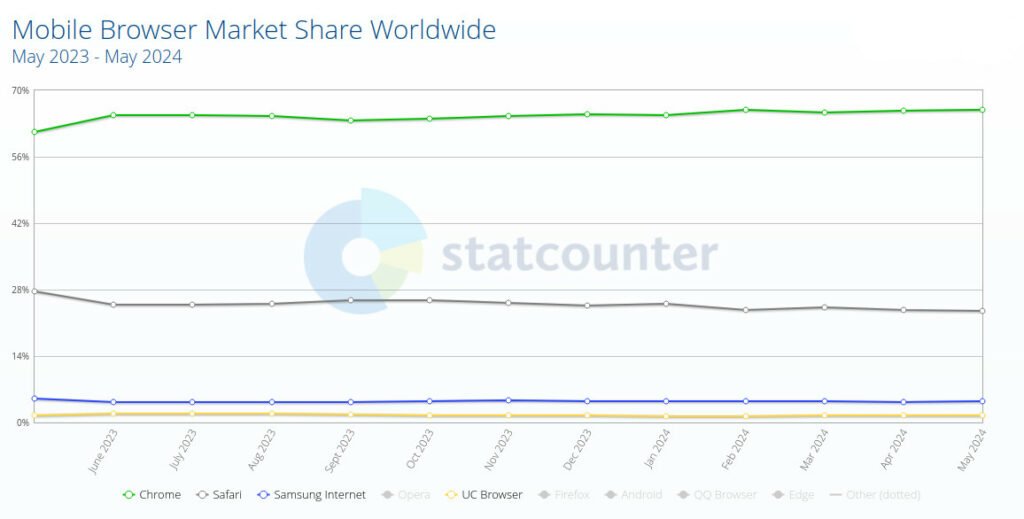Click the 56% y-axis label
Viewport: 1024px width, 519px height.
(20, 157)
